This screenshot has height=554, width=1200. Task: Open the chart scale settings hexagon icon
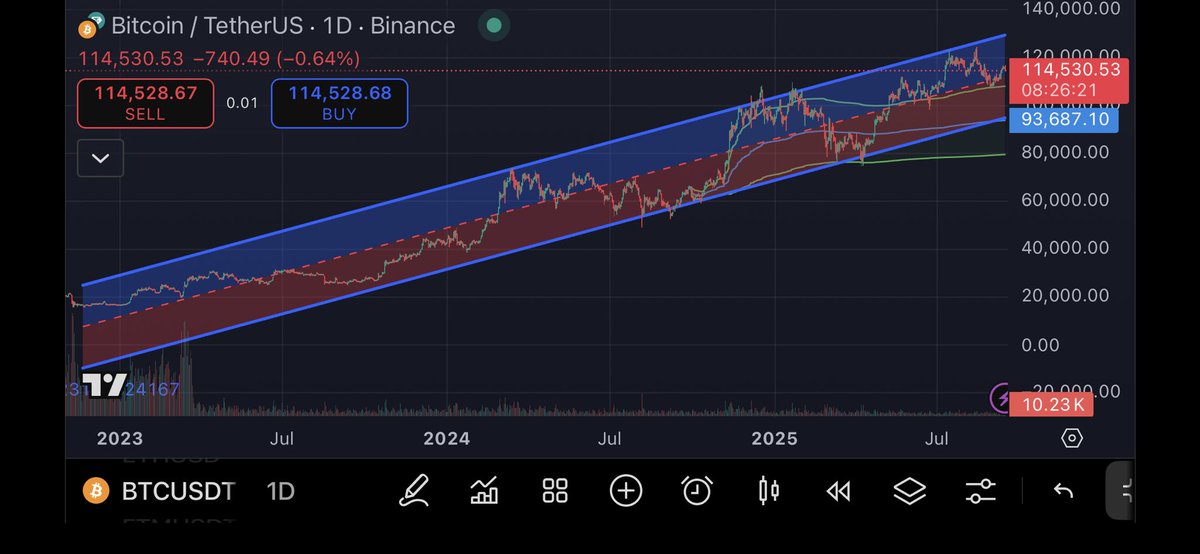[1072, 438]
